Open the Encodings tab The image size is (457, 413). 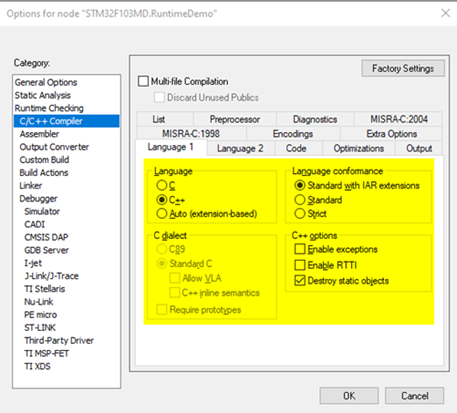293,134
